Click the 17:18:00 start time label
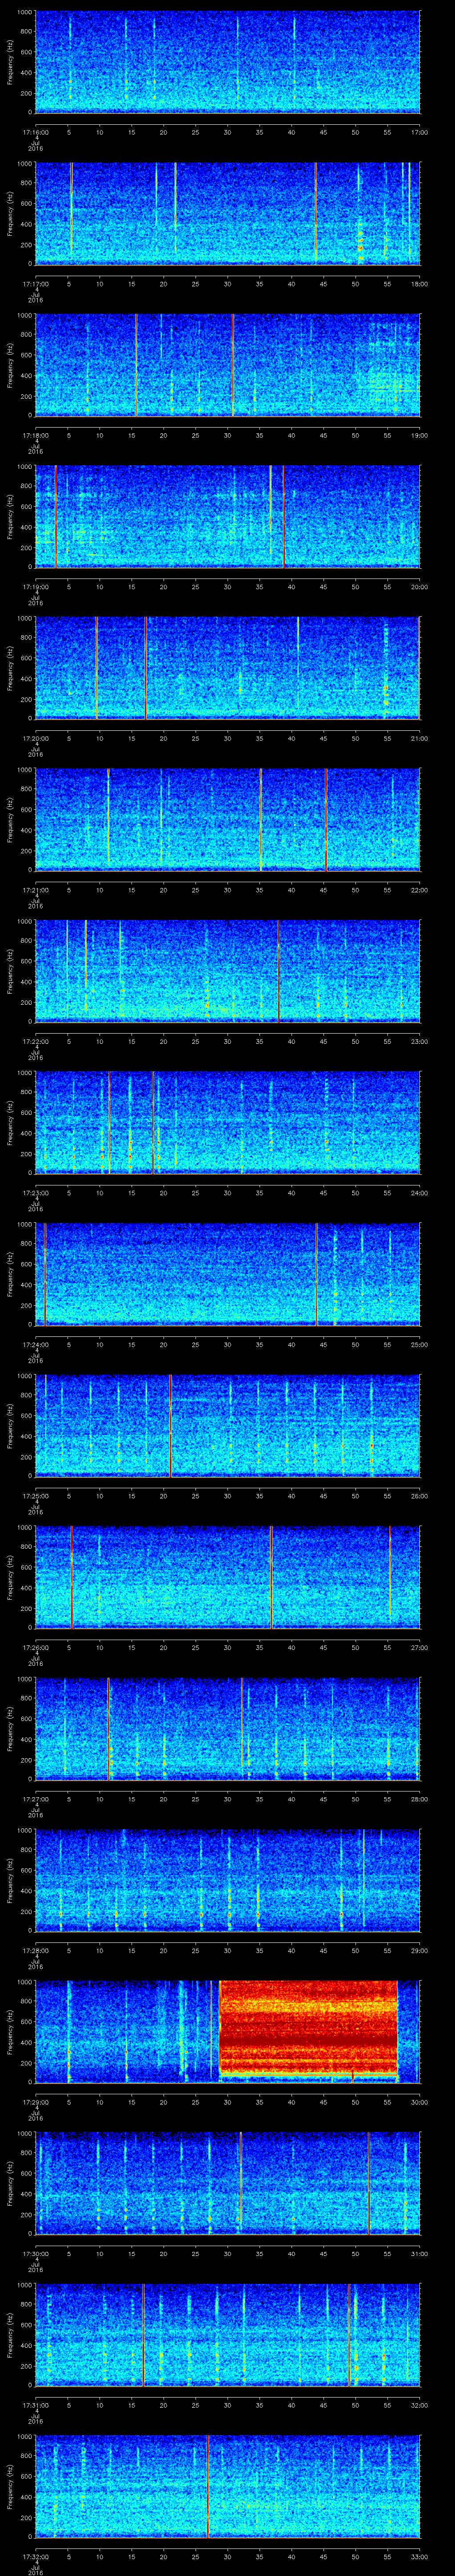455x2576 pixels. pos(35,435)
